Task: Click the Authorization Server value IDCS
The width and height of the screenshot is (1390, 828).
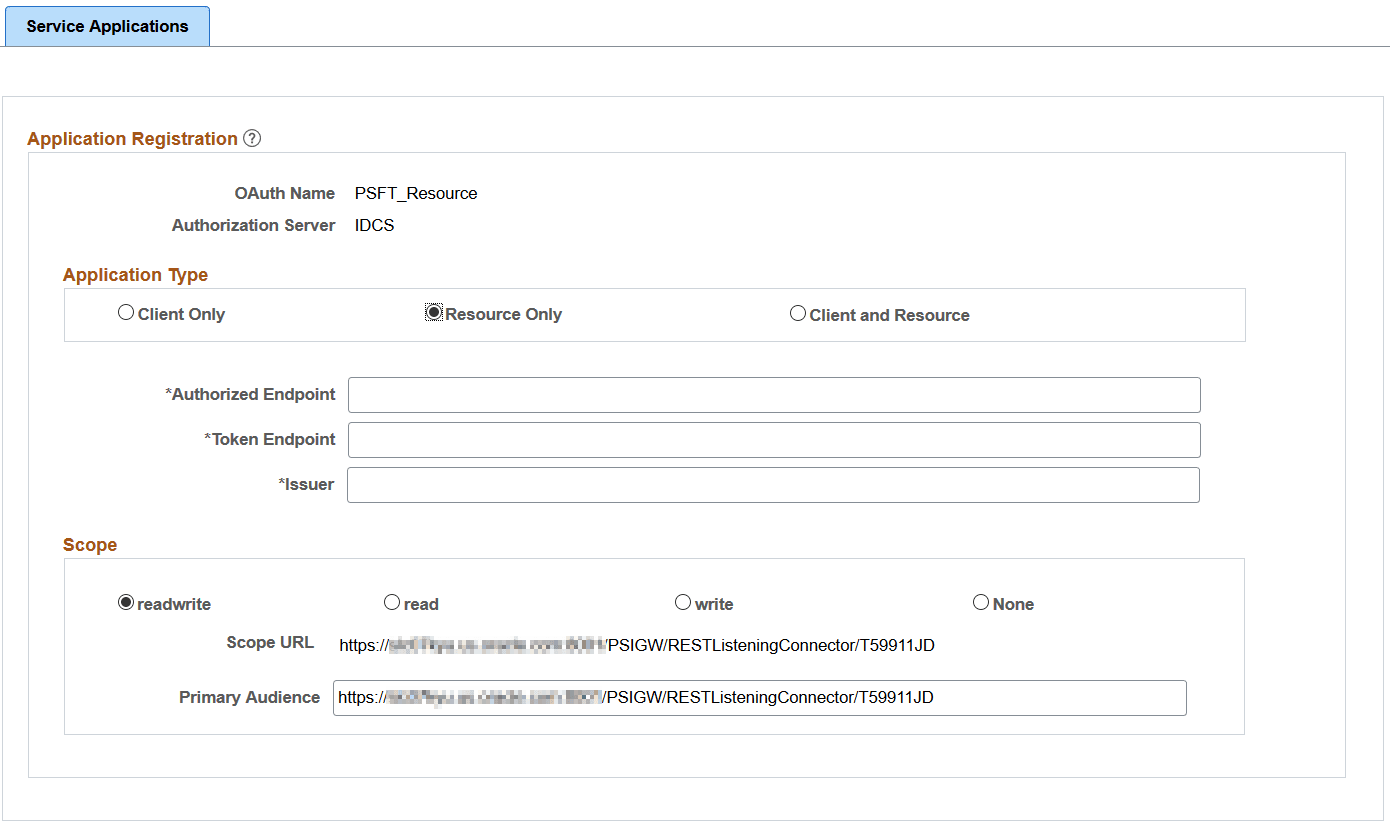Action: coord(374,225)
